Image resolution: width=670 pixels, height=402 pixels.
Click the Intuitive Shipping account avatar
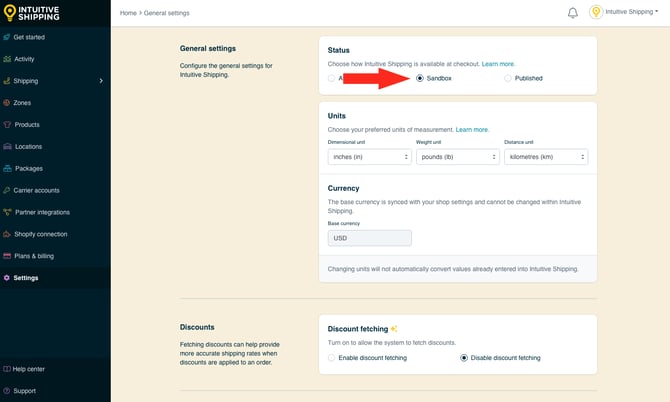(596, 12)
